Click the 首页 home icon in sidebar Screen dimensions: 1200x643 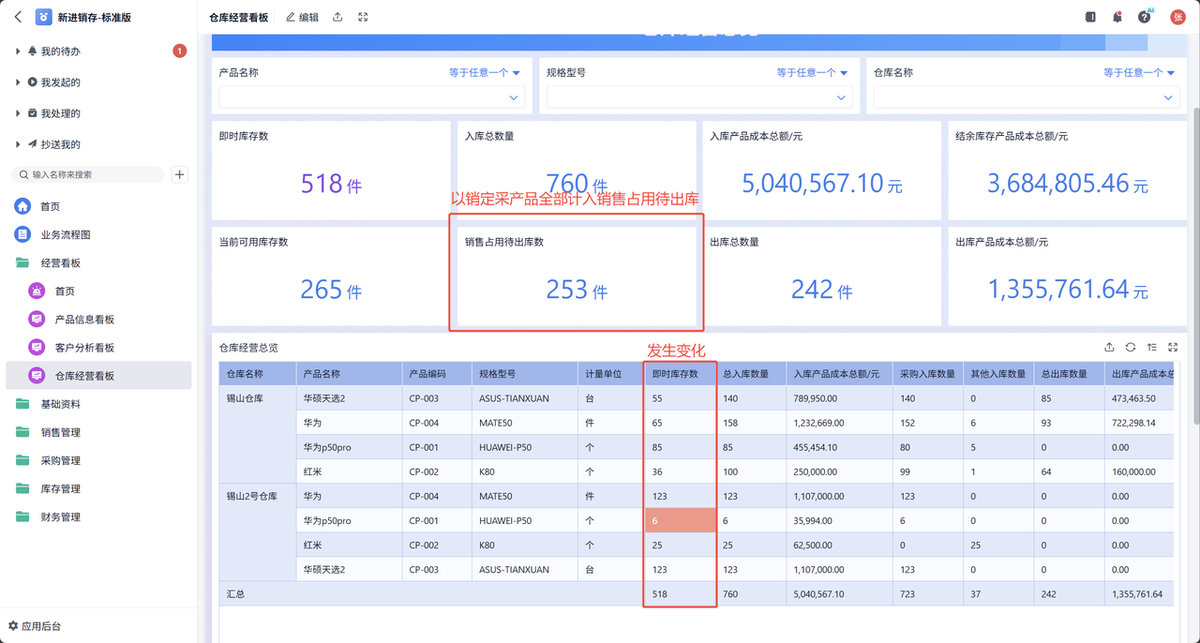pos(22,206)
